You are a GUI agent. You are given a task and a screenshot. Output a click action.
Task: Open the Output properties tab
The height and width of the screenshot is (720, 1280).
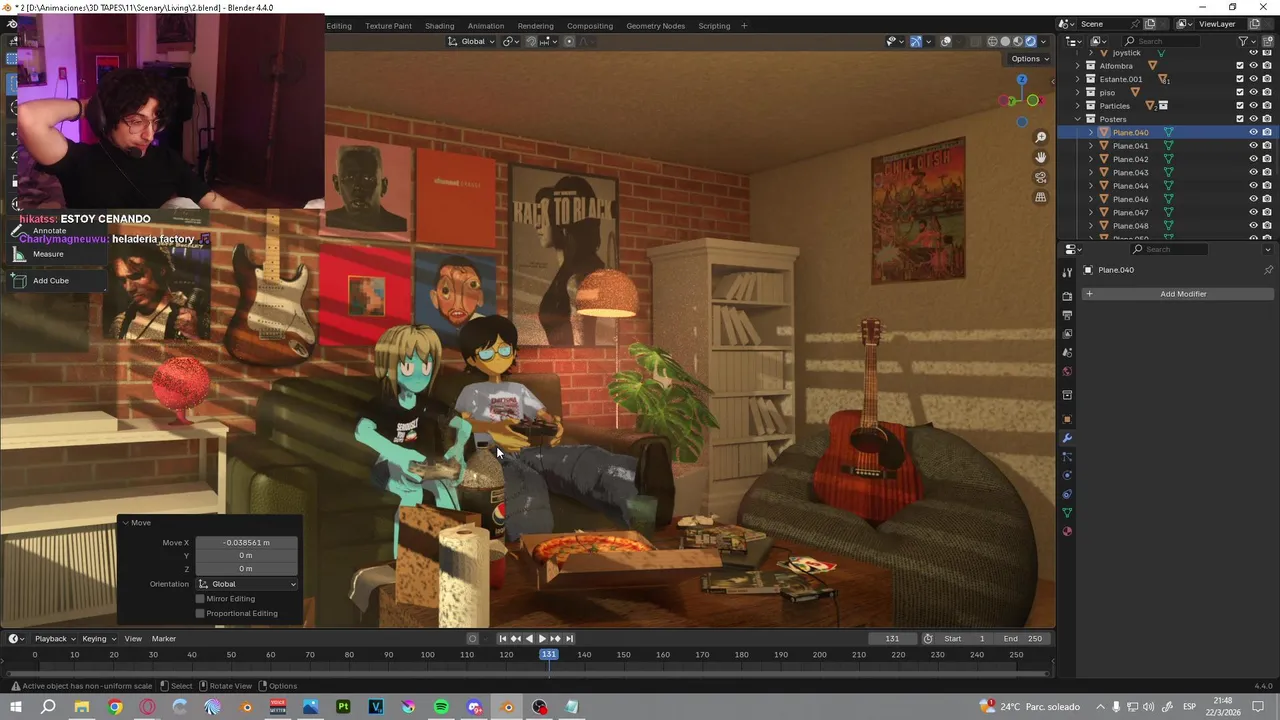click(x=1067, y=315)
